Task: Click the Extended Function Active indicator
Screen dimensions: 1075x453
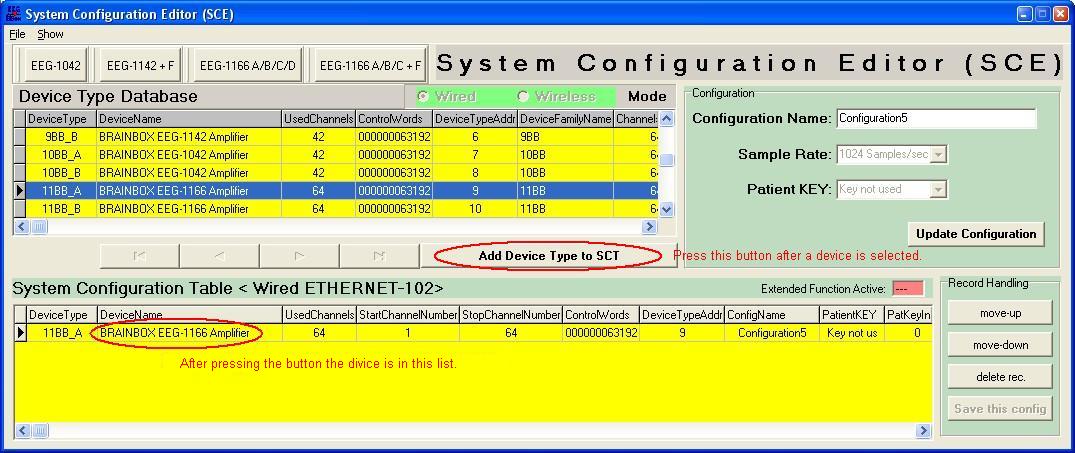Action: coord(908,289)
